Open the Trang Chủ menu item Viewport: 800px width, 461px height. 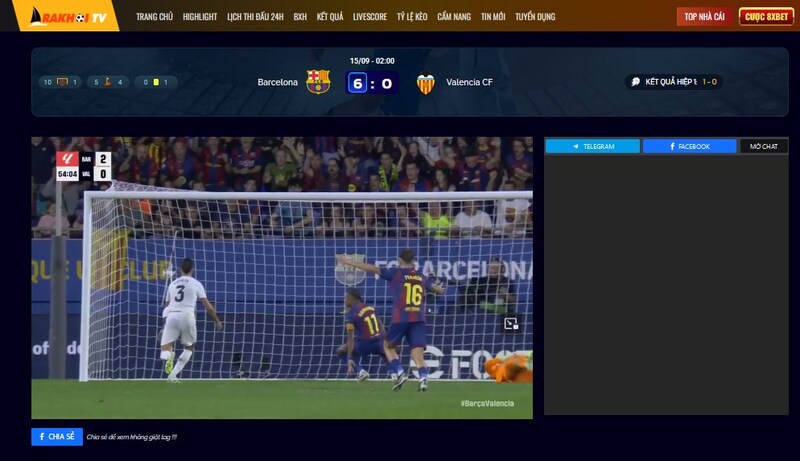pyautogui.click(x=154, y=17)
